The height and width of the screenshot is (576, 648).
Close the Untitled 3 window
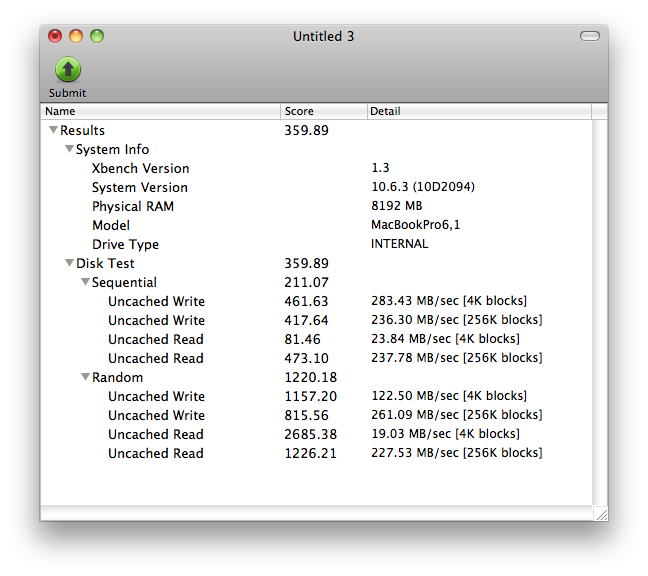pos(55,36)
